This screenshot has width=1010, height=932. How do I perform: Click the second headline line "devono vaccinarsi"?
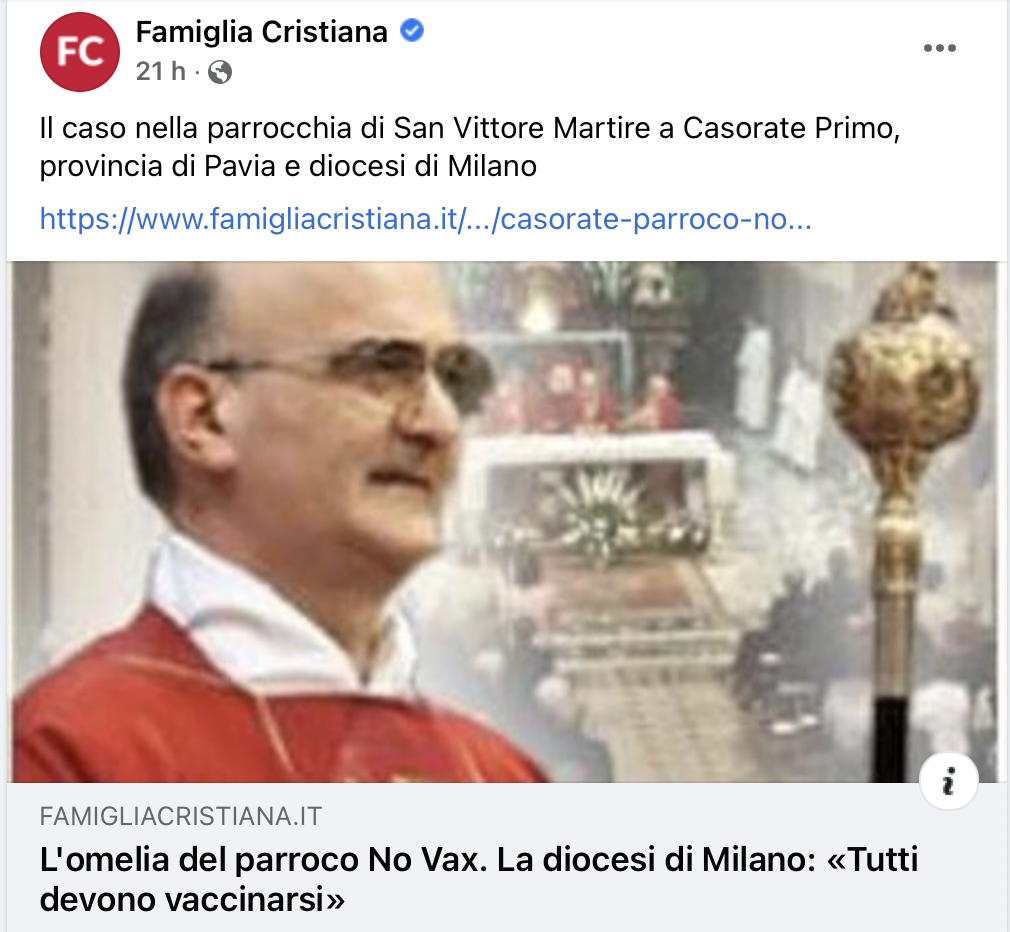pyautogui.click(x=192, y=899)
